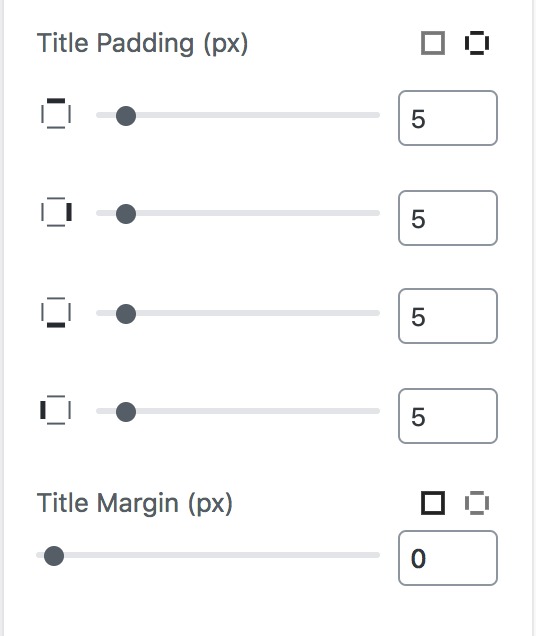This screenshot has width=536, height=636.
Task: Select individual sides icon for Title Margin
Action: coord(476,503)
